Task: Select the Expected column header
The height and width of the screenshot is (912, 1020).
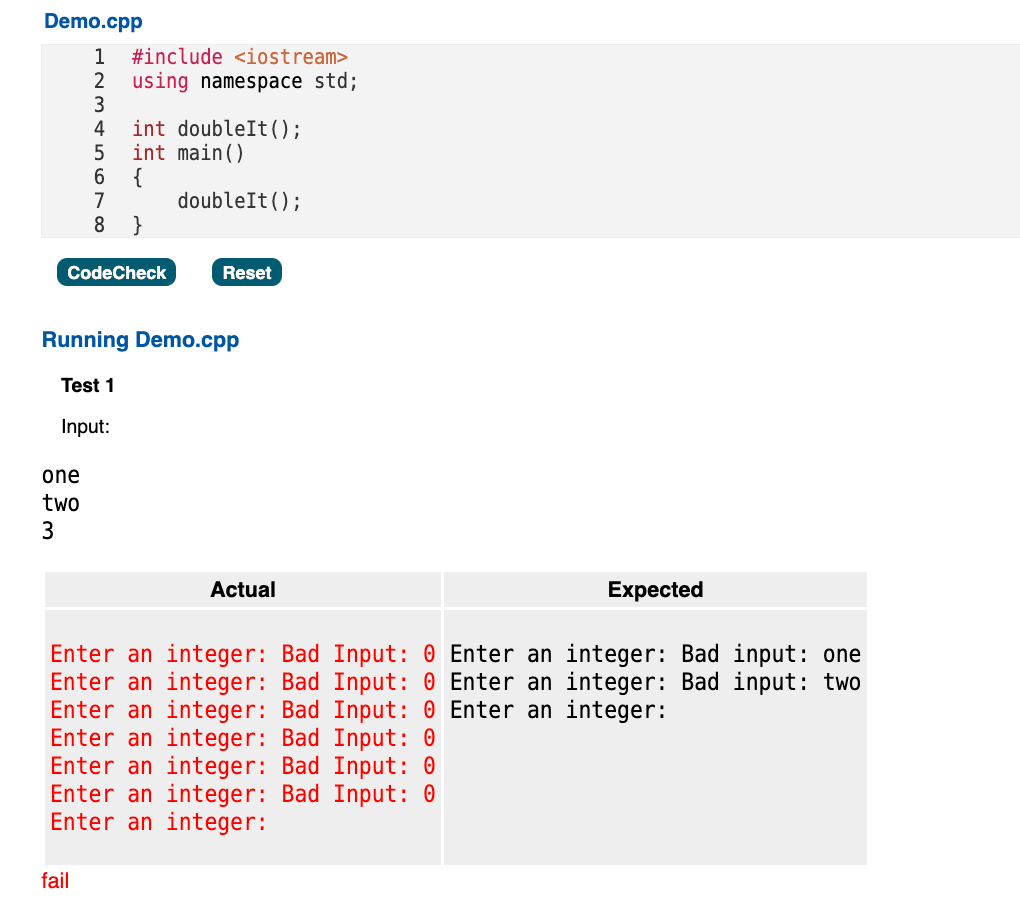Action: click(654, 589)
